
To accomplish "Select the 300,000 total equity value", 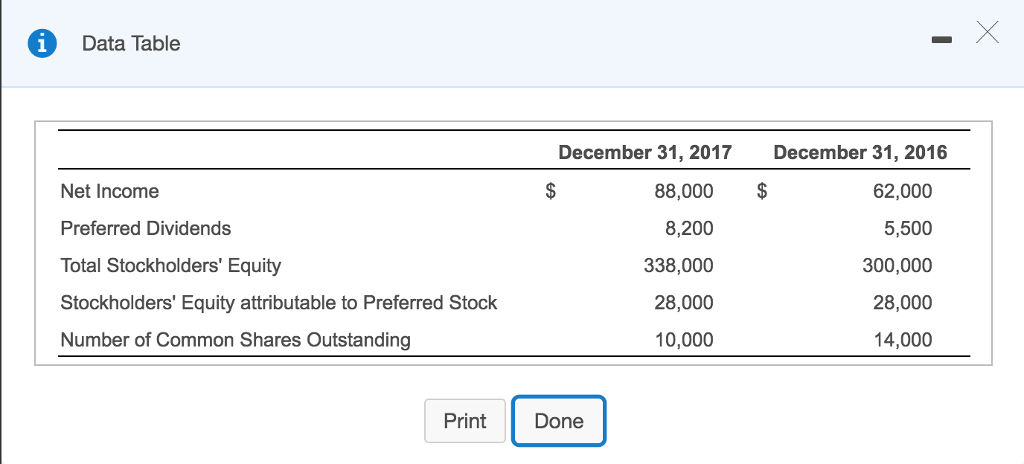I will pyautogui.click(x=897, y=265).
